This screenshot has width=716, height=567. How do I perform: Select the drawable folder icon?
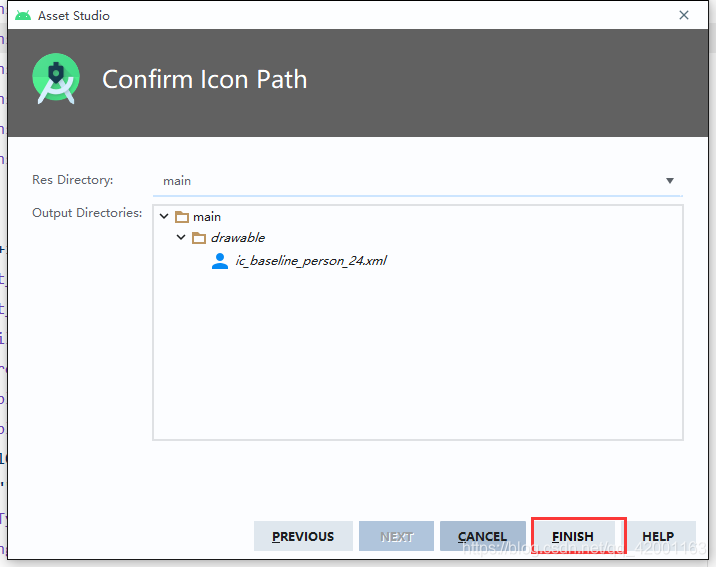coord(199,238)
